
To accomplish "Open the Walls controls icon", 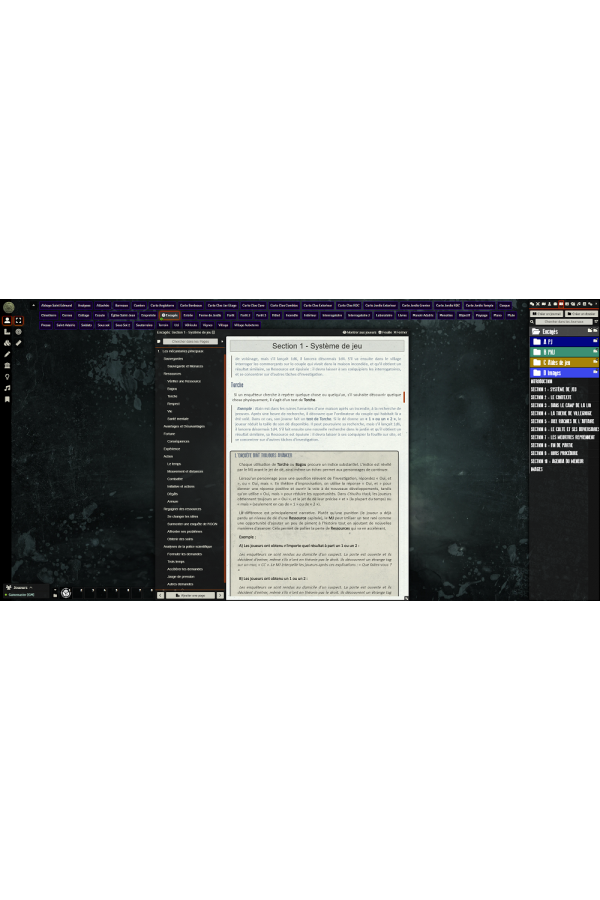I will 7,365.
